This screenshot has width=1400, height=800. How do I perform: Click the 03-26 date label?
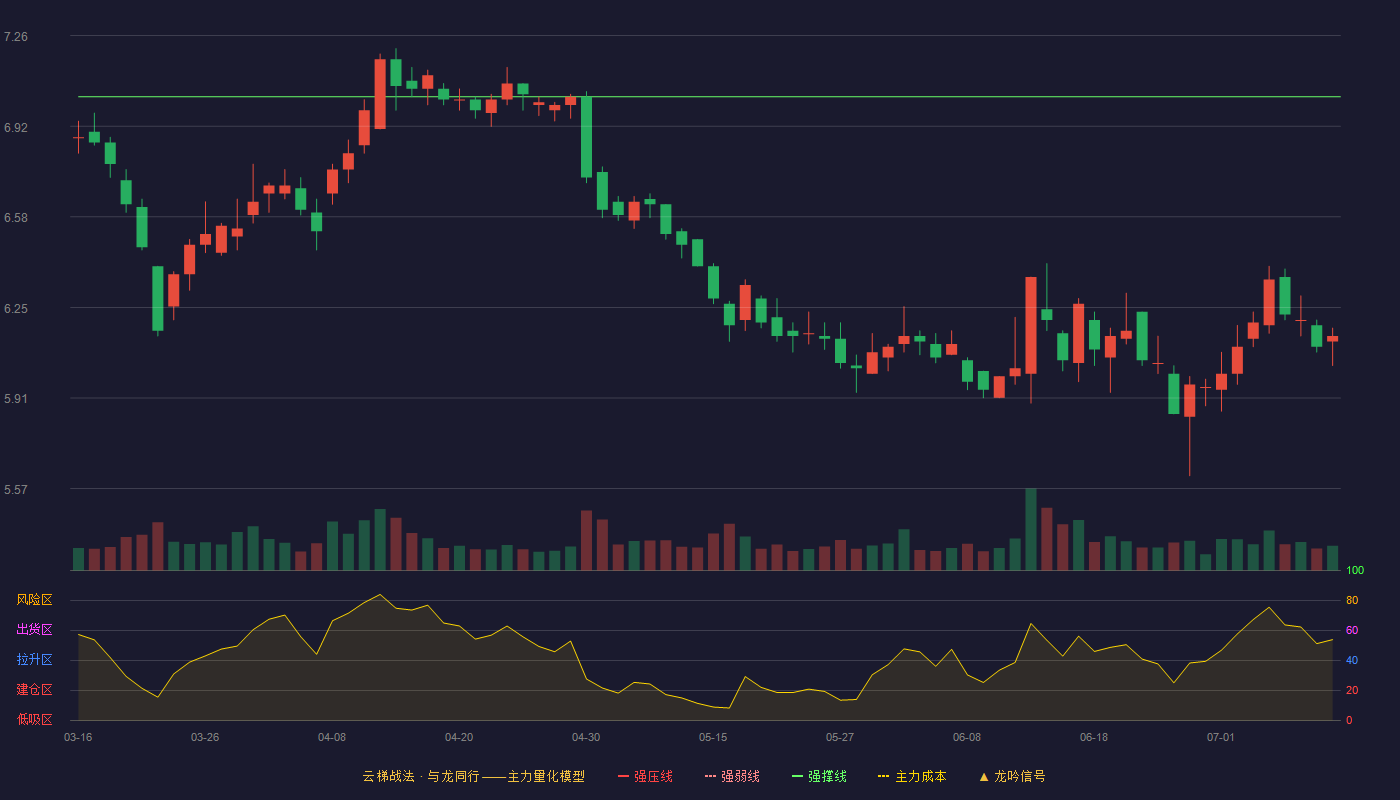(x=205, y=737)
